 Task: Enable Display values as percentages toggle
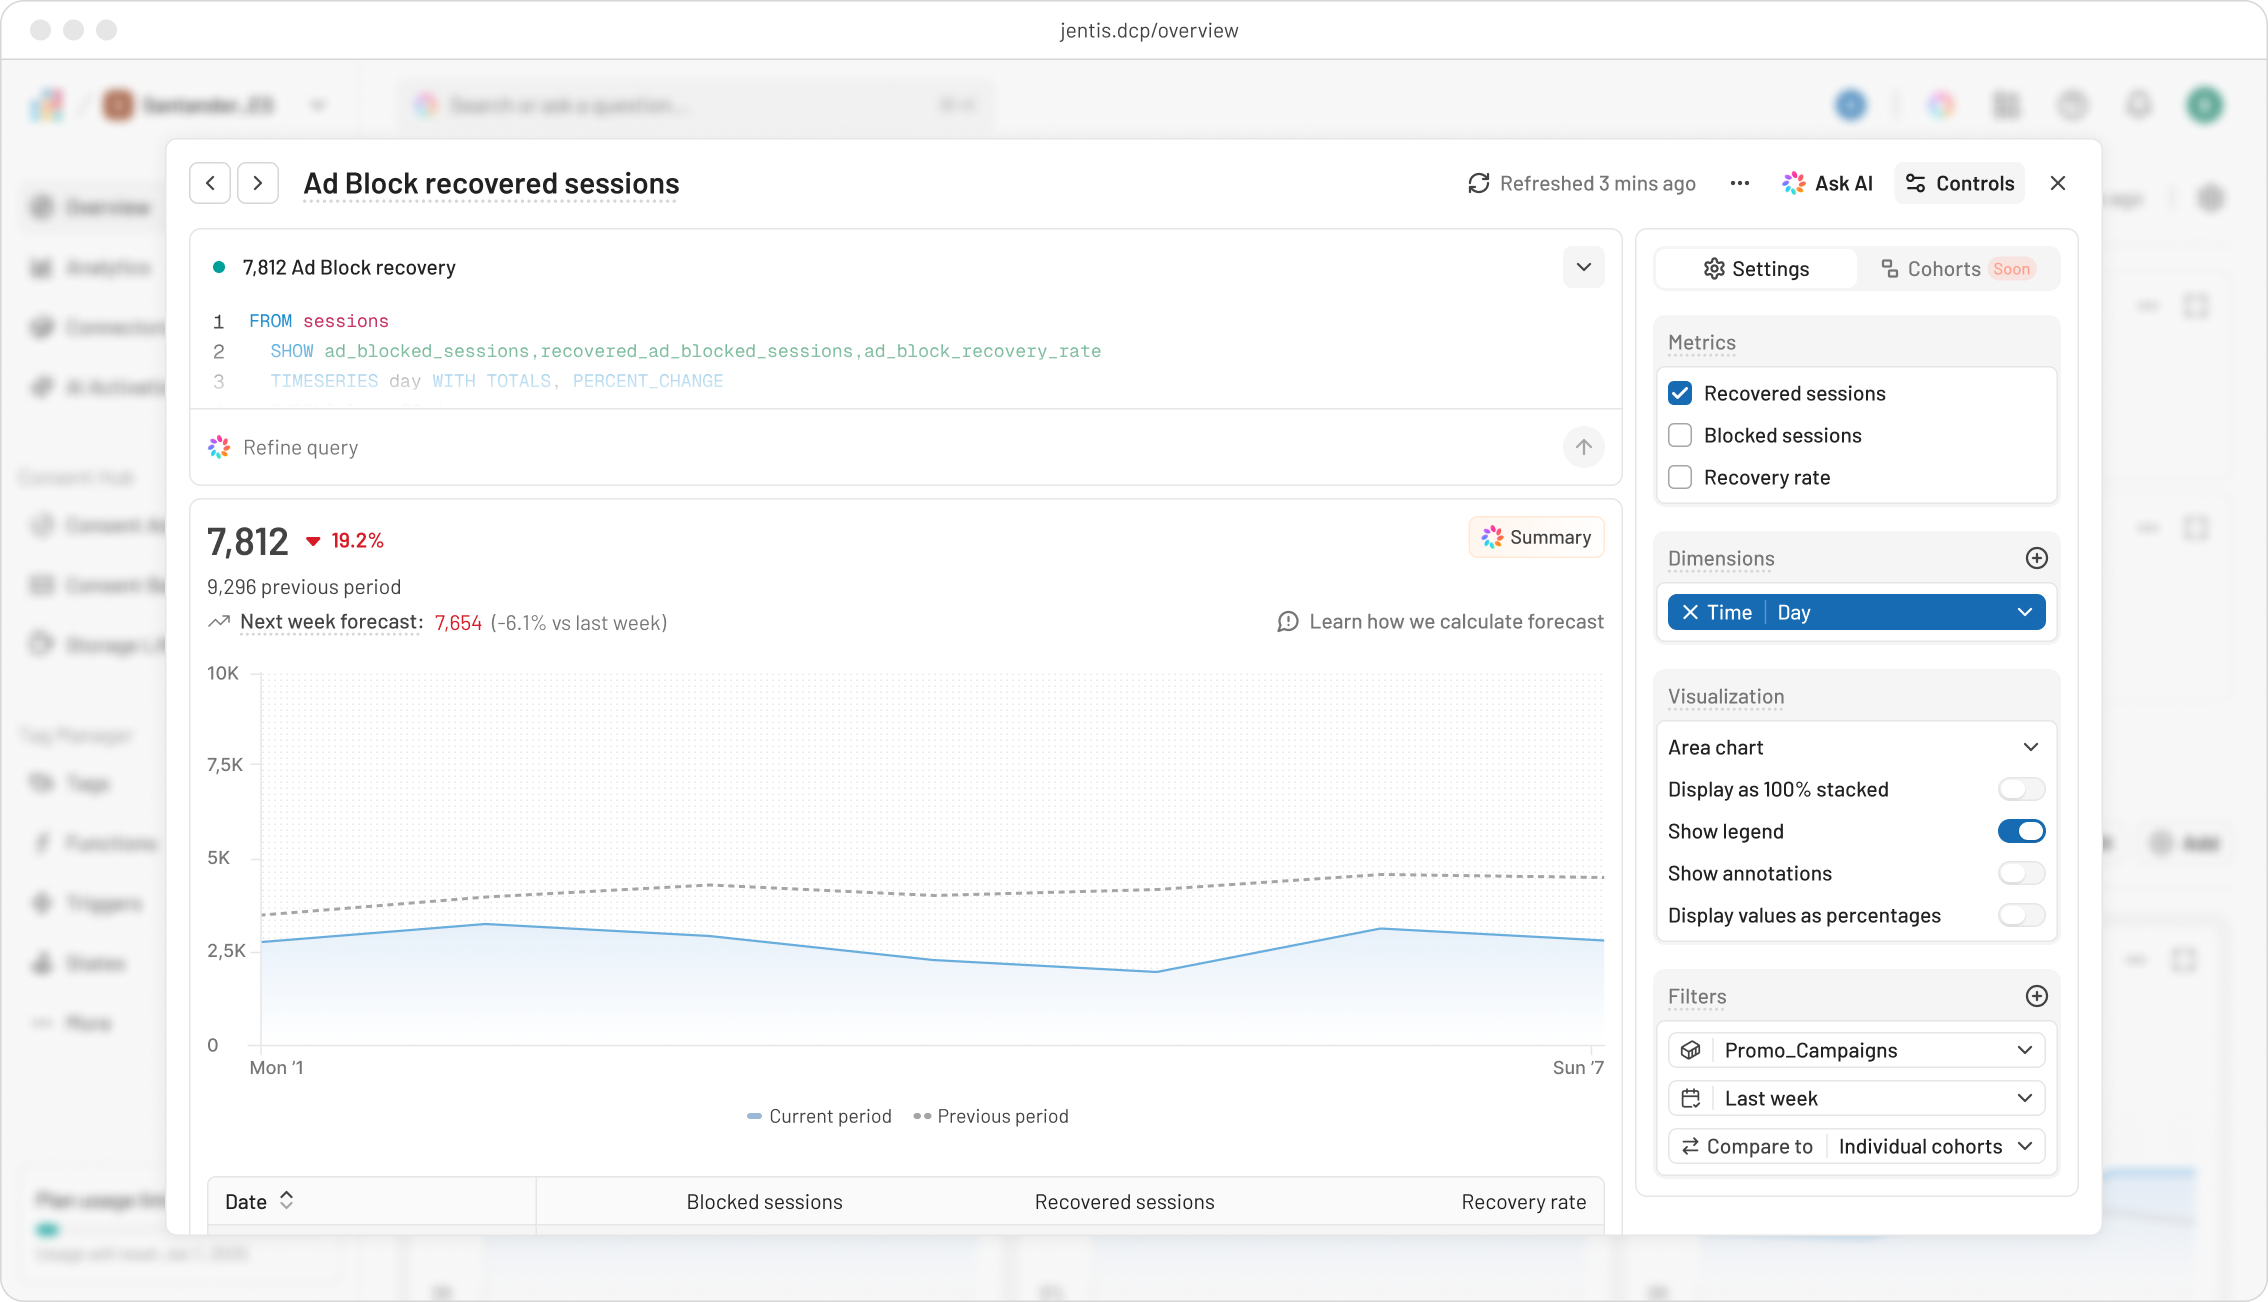pyautogui.click(x=2022, y=915)
